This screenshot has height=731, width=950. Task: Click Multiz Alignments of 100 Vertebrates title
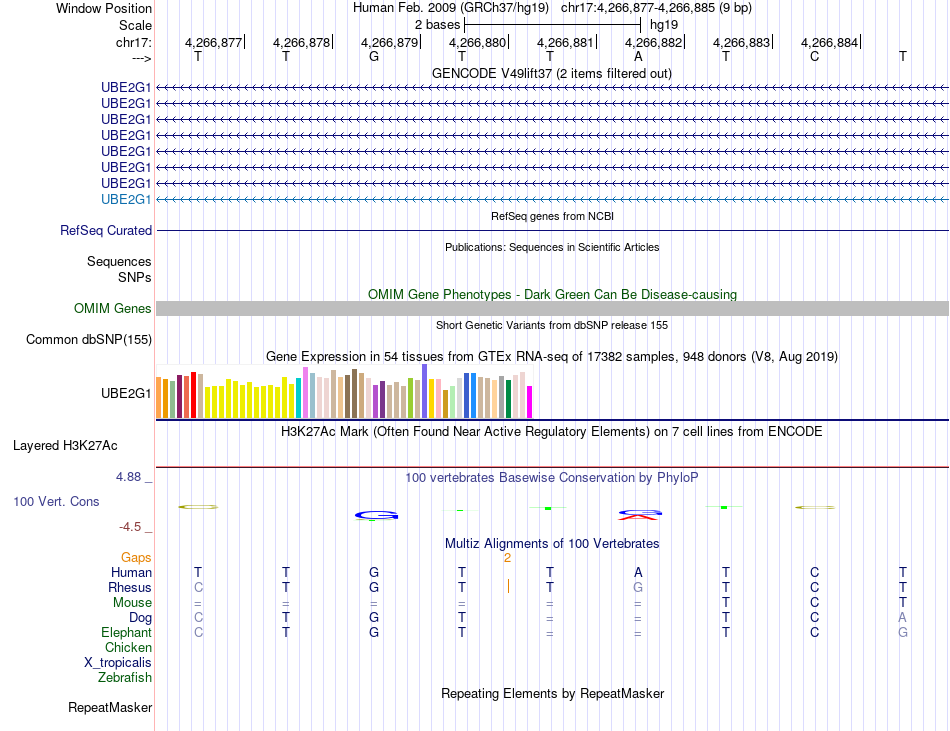point(552,544)
